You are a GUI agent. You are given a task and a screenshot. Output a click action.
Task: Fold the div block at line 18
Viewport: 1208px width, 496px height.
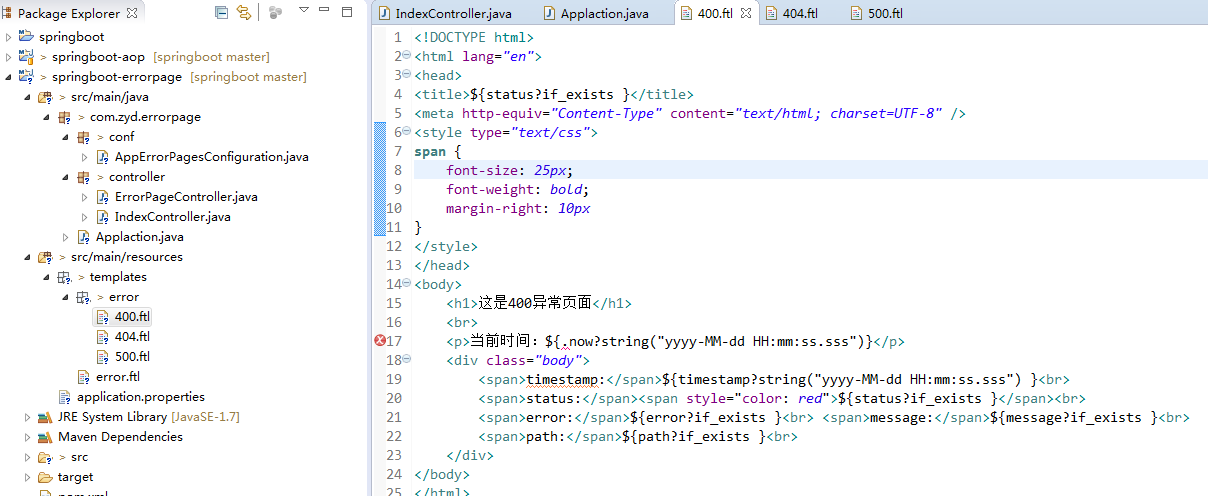405,361
